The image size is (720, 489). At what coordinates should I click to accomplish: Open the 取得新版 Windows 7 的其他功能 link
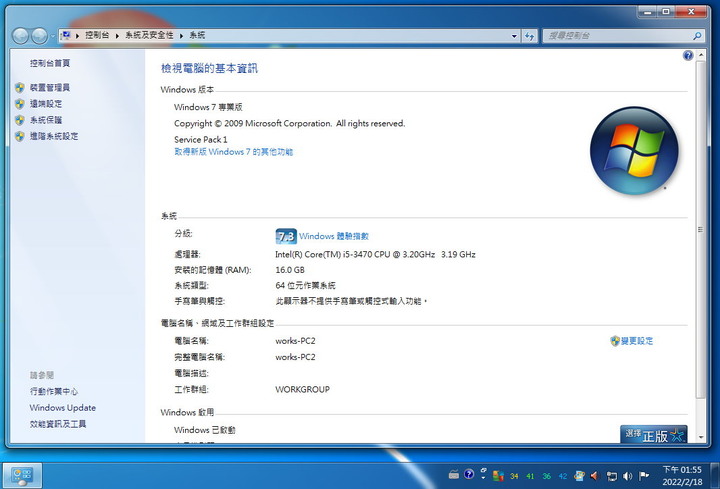point(233,152)
